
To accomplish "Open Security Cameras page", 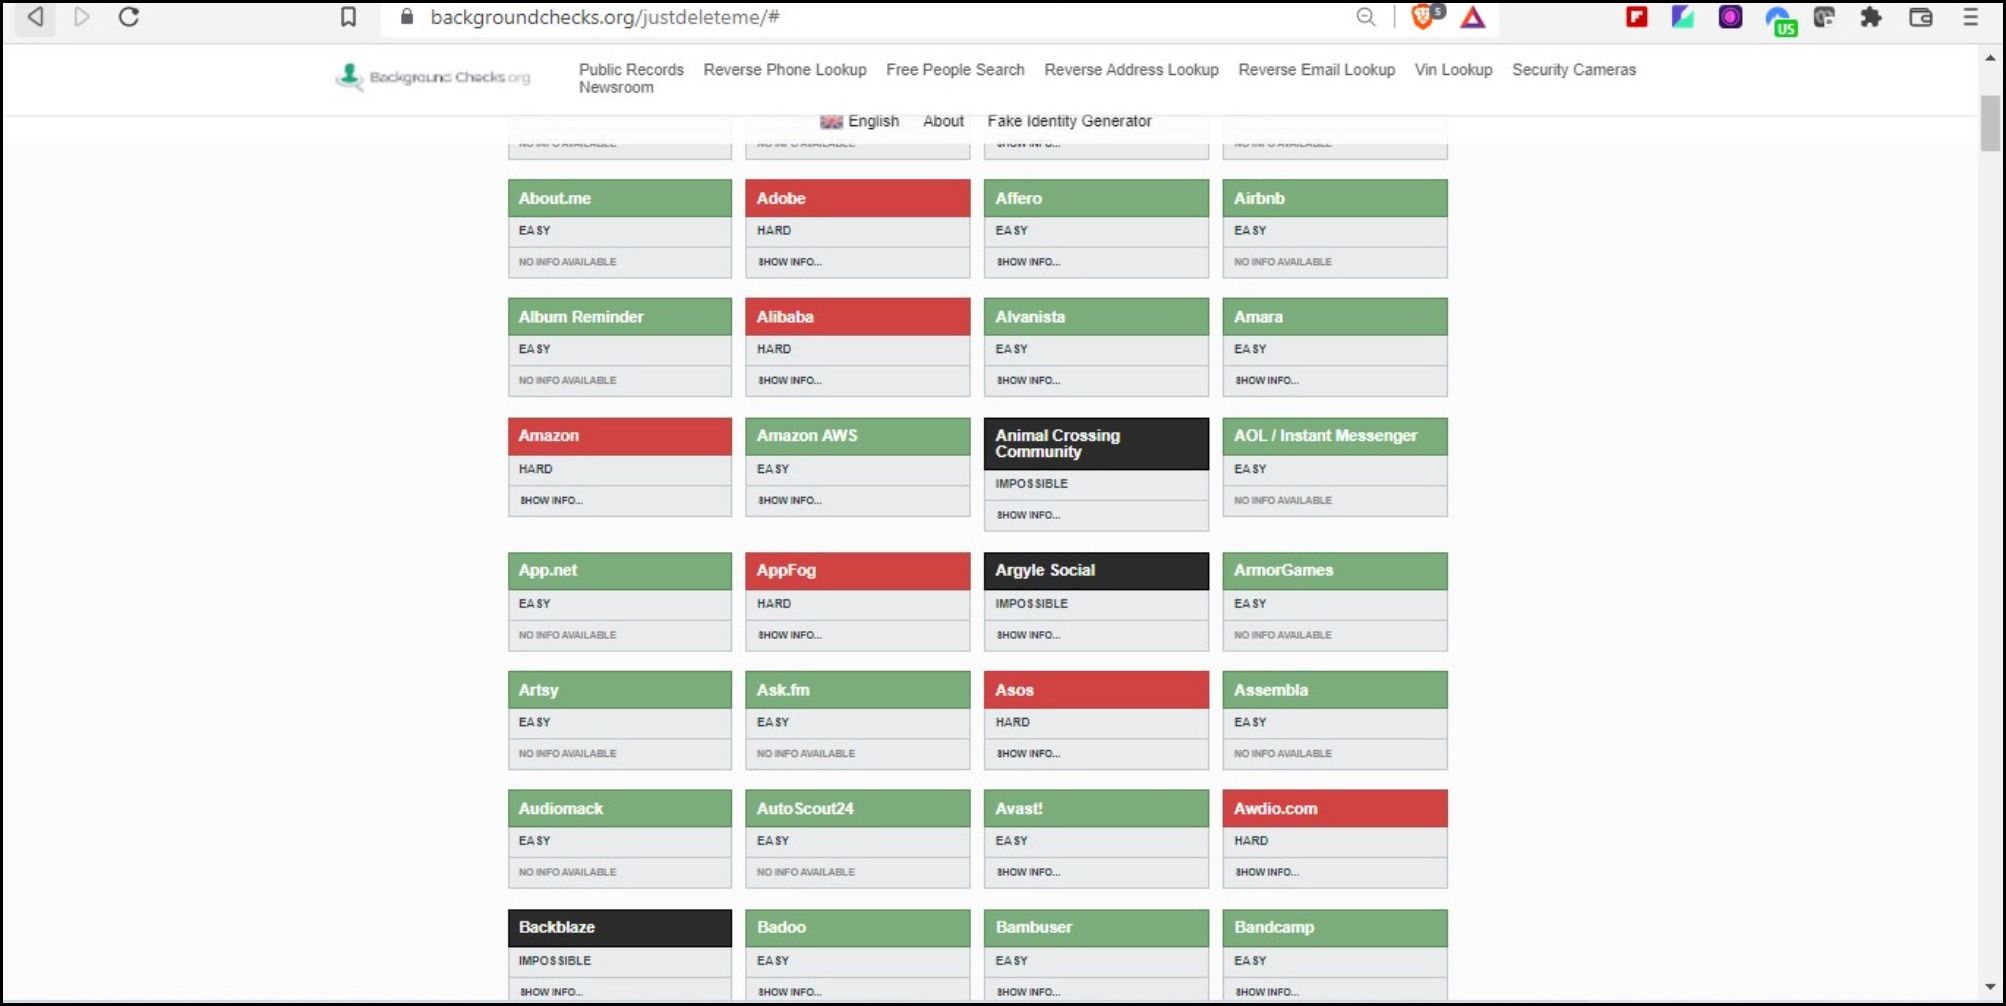I will 1574,70.
